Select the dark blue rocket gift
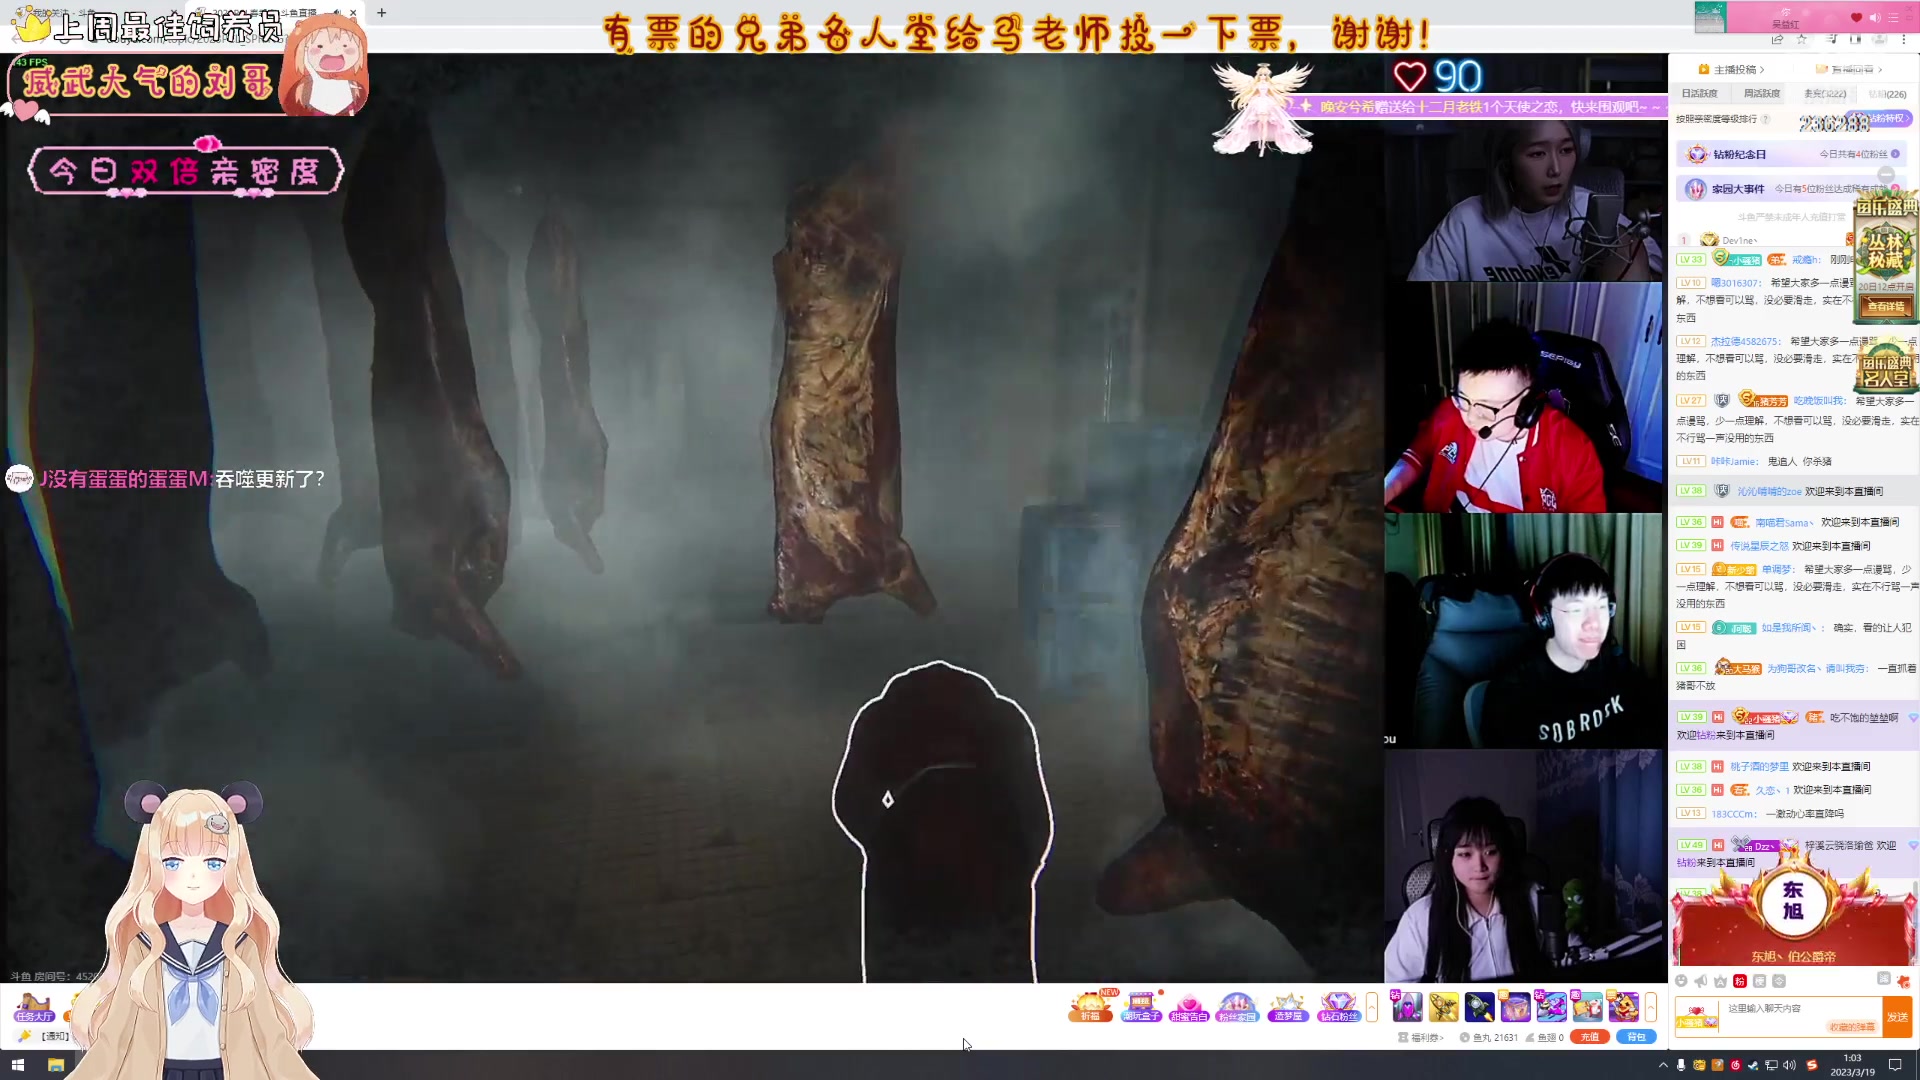 (x=1479, y=1006)
